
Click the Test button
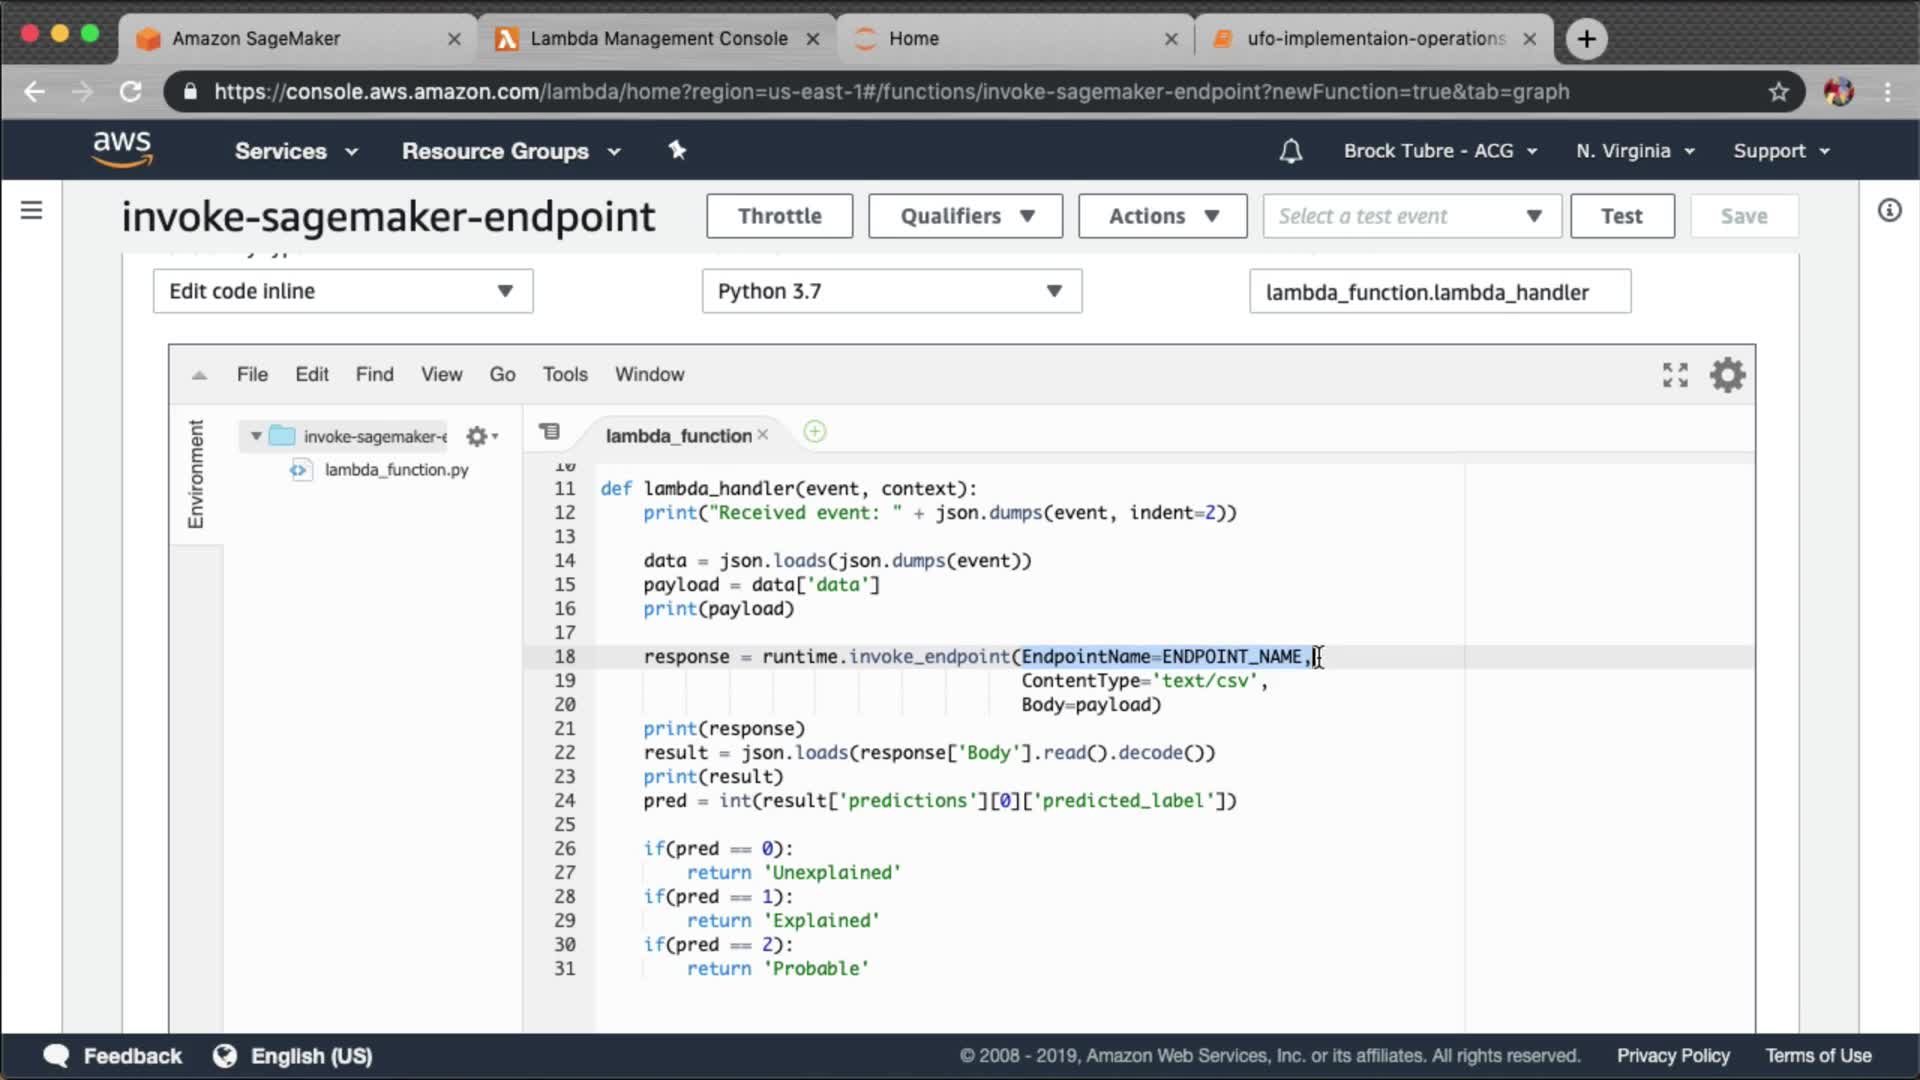[x=1621, y=216]
